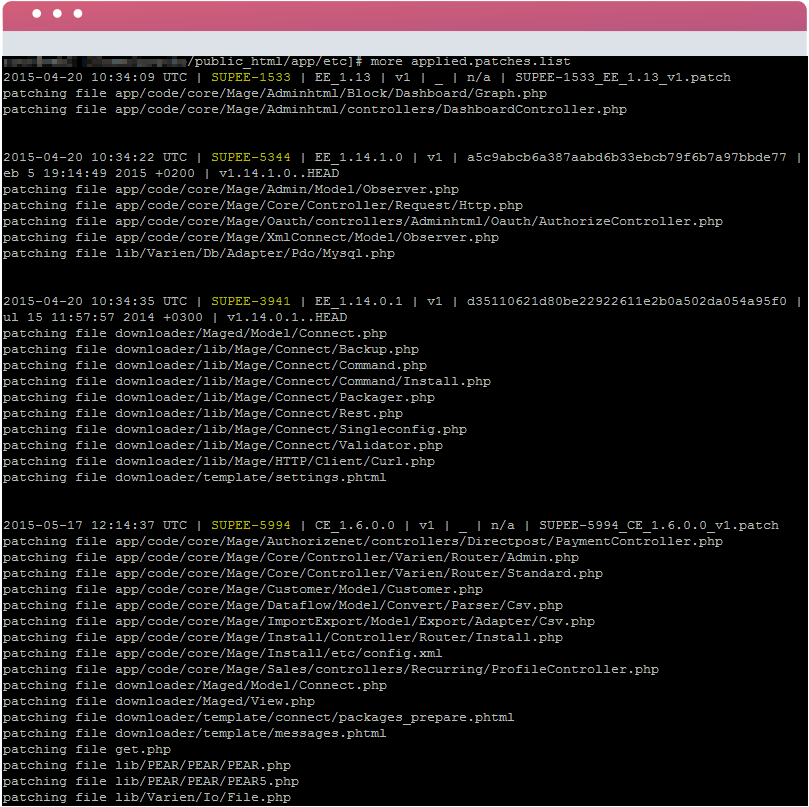Image resolution: width=809 pixels, height=807 pixels.
Task: Click the yellow minimize button on the title bar
Action: point(55,13)
